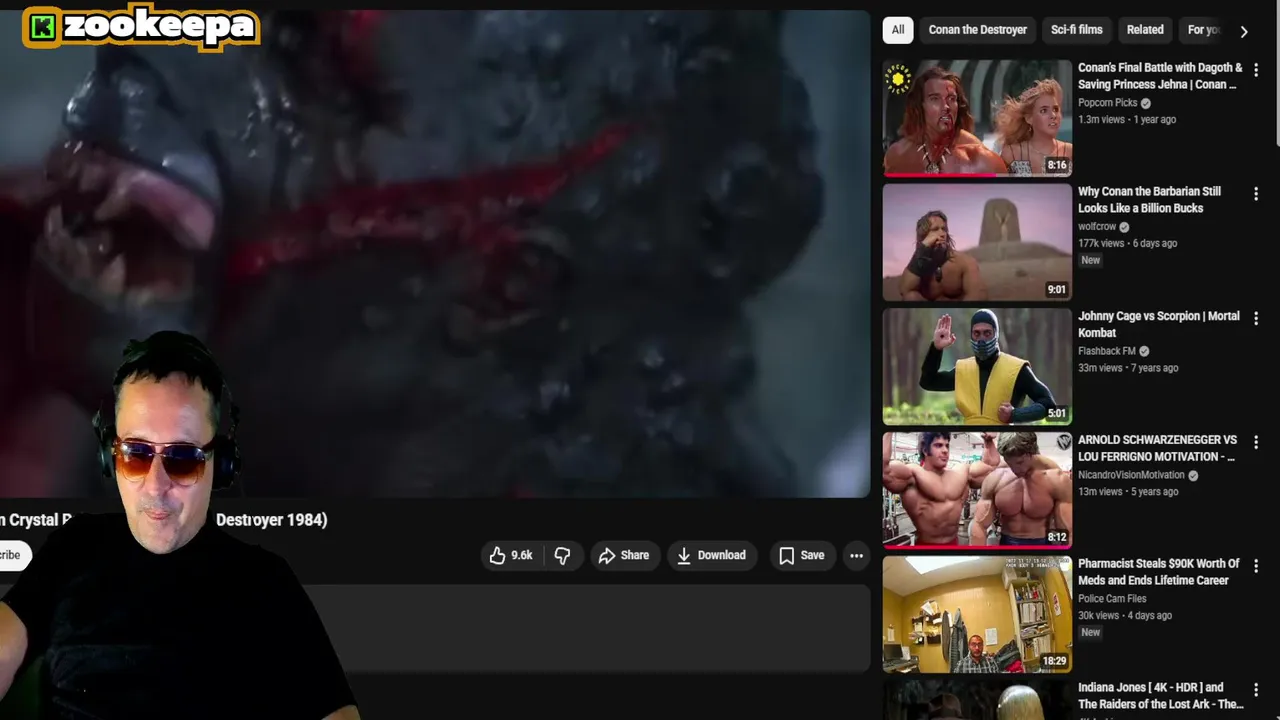Open options menu for Indiana Jones video
The image size is (1280, 720).
coord(1256,690)
